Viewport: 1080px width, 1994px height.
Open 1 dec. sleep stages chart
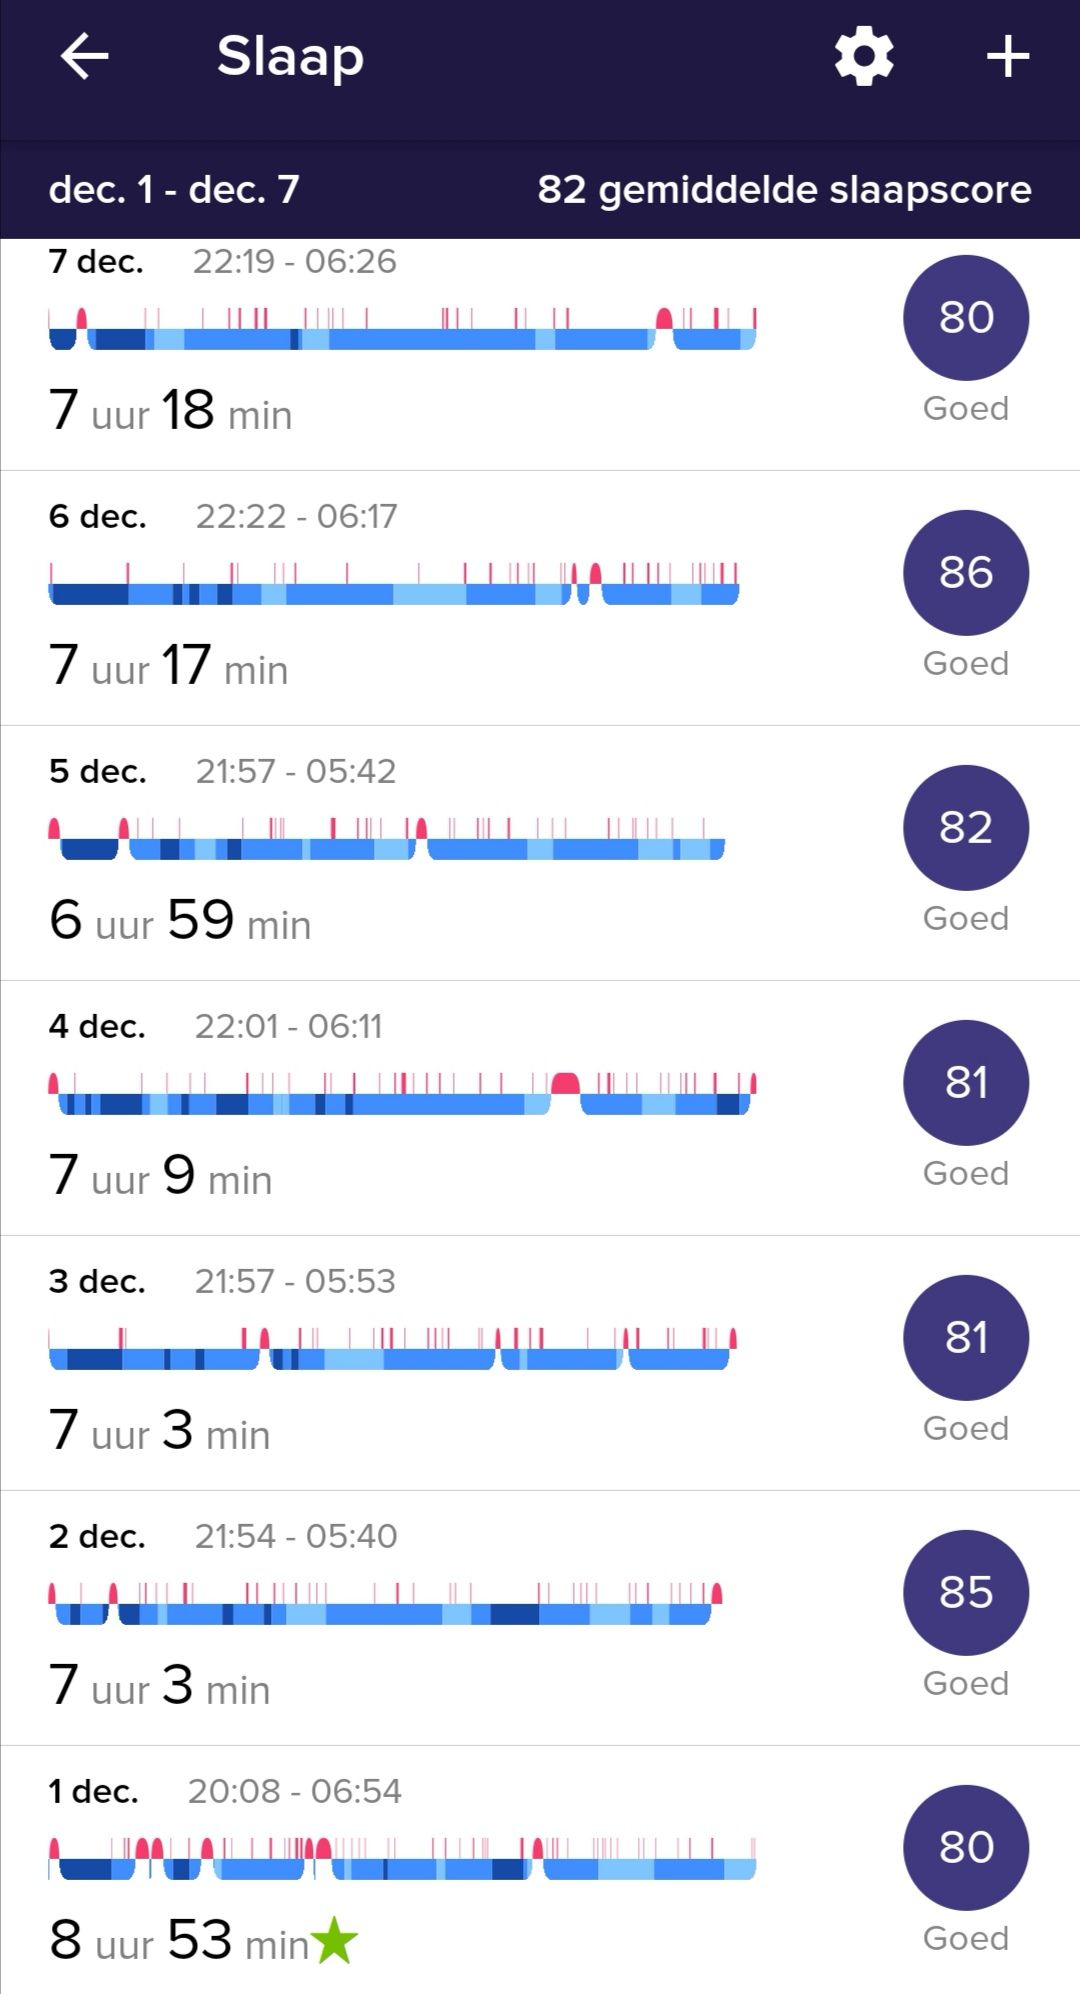click(402, 1859)
